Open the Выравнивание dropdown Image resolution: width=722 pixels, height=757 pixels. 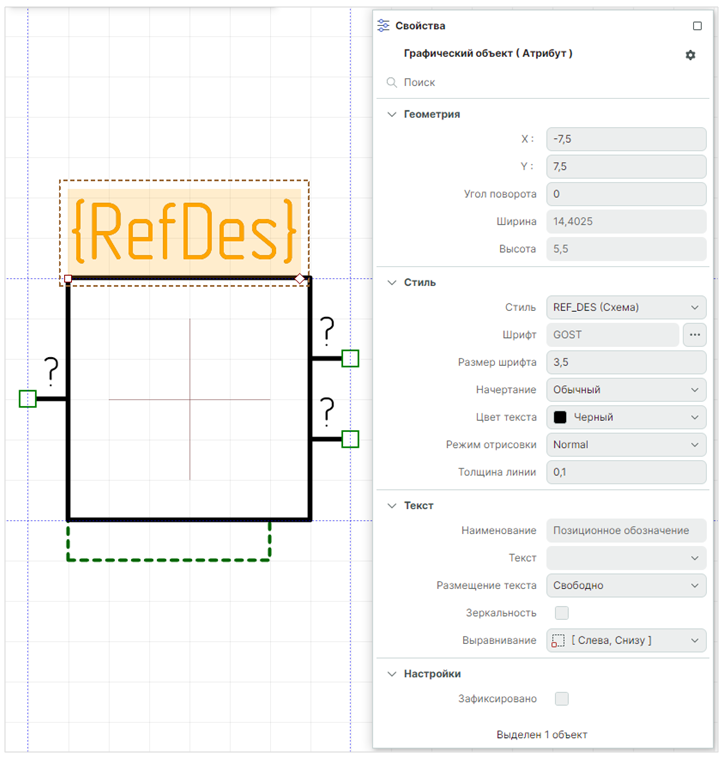point(626,641)
